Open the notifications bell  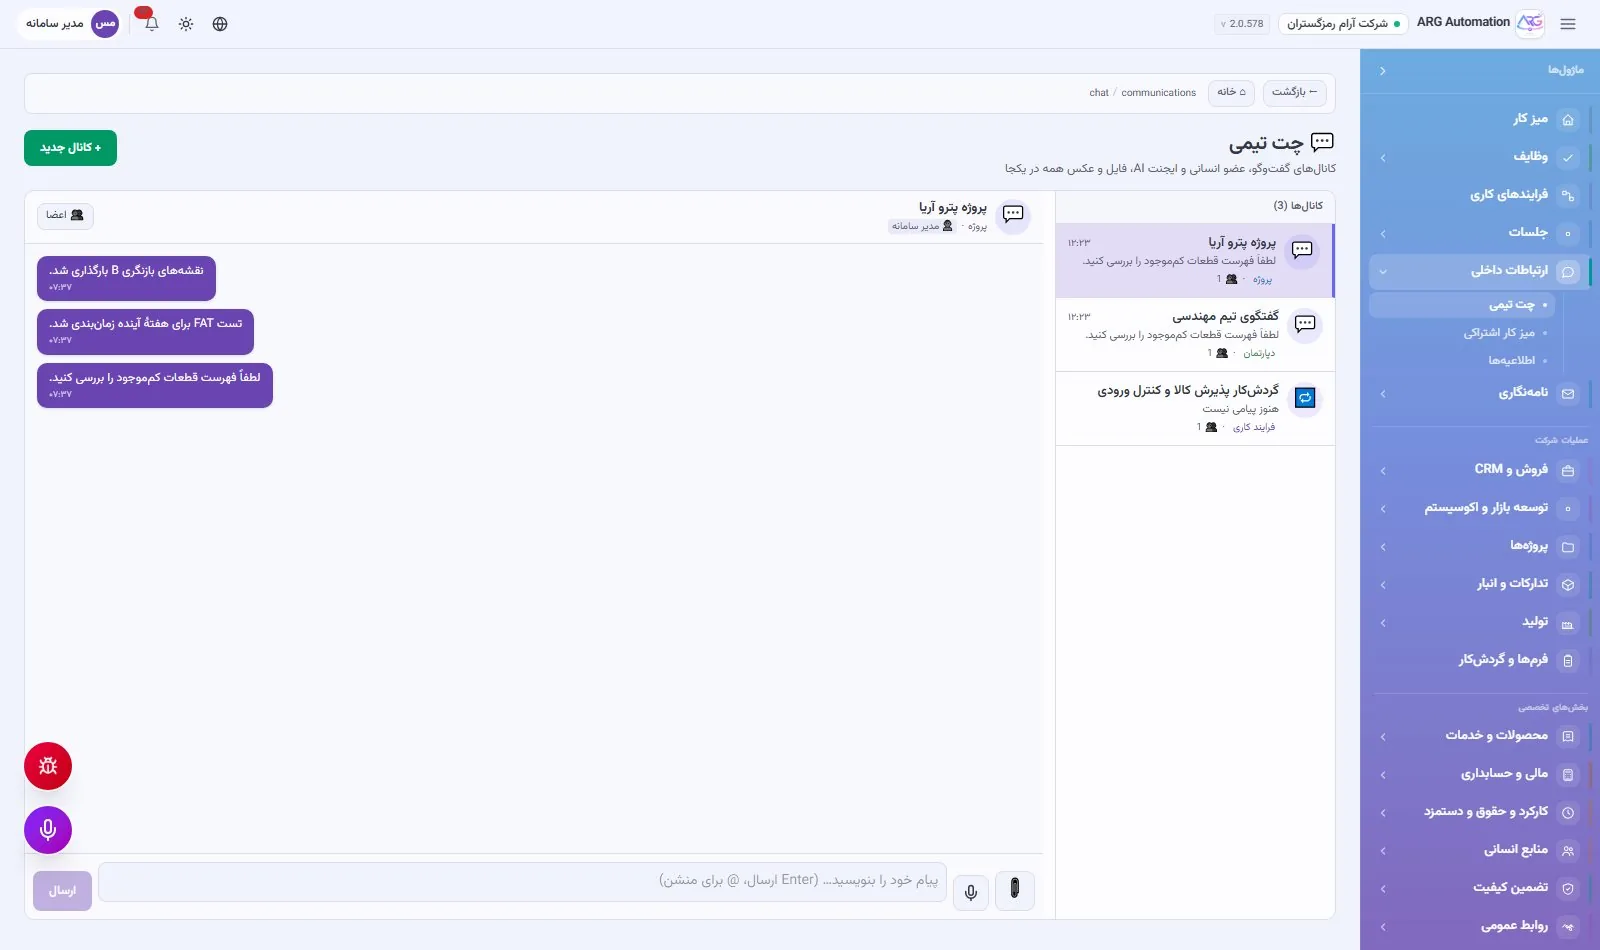pyautogui.click(x=152, y=24)
